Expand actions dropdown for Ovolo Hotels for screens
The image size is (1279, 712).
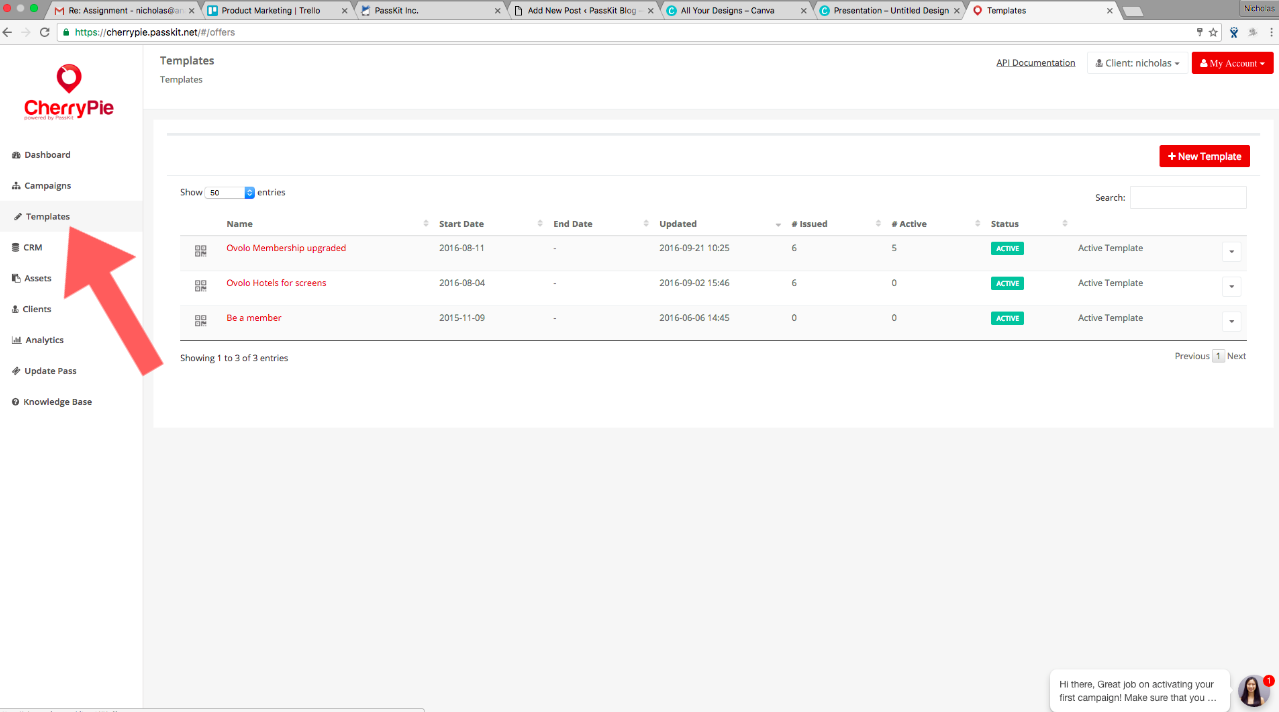point(1232,287)
